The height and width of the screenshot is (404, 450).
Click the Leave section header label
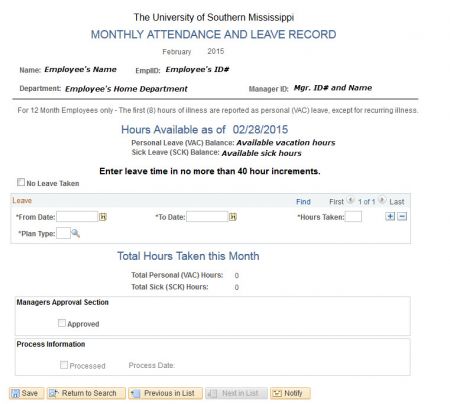[22, 201]
